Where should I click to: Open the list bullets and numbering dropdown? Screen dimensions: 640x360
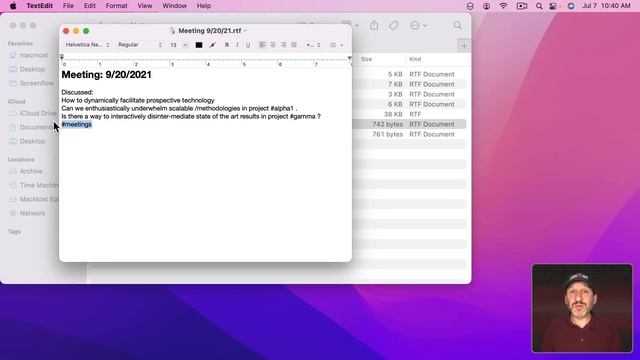(337, 45)
